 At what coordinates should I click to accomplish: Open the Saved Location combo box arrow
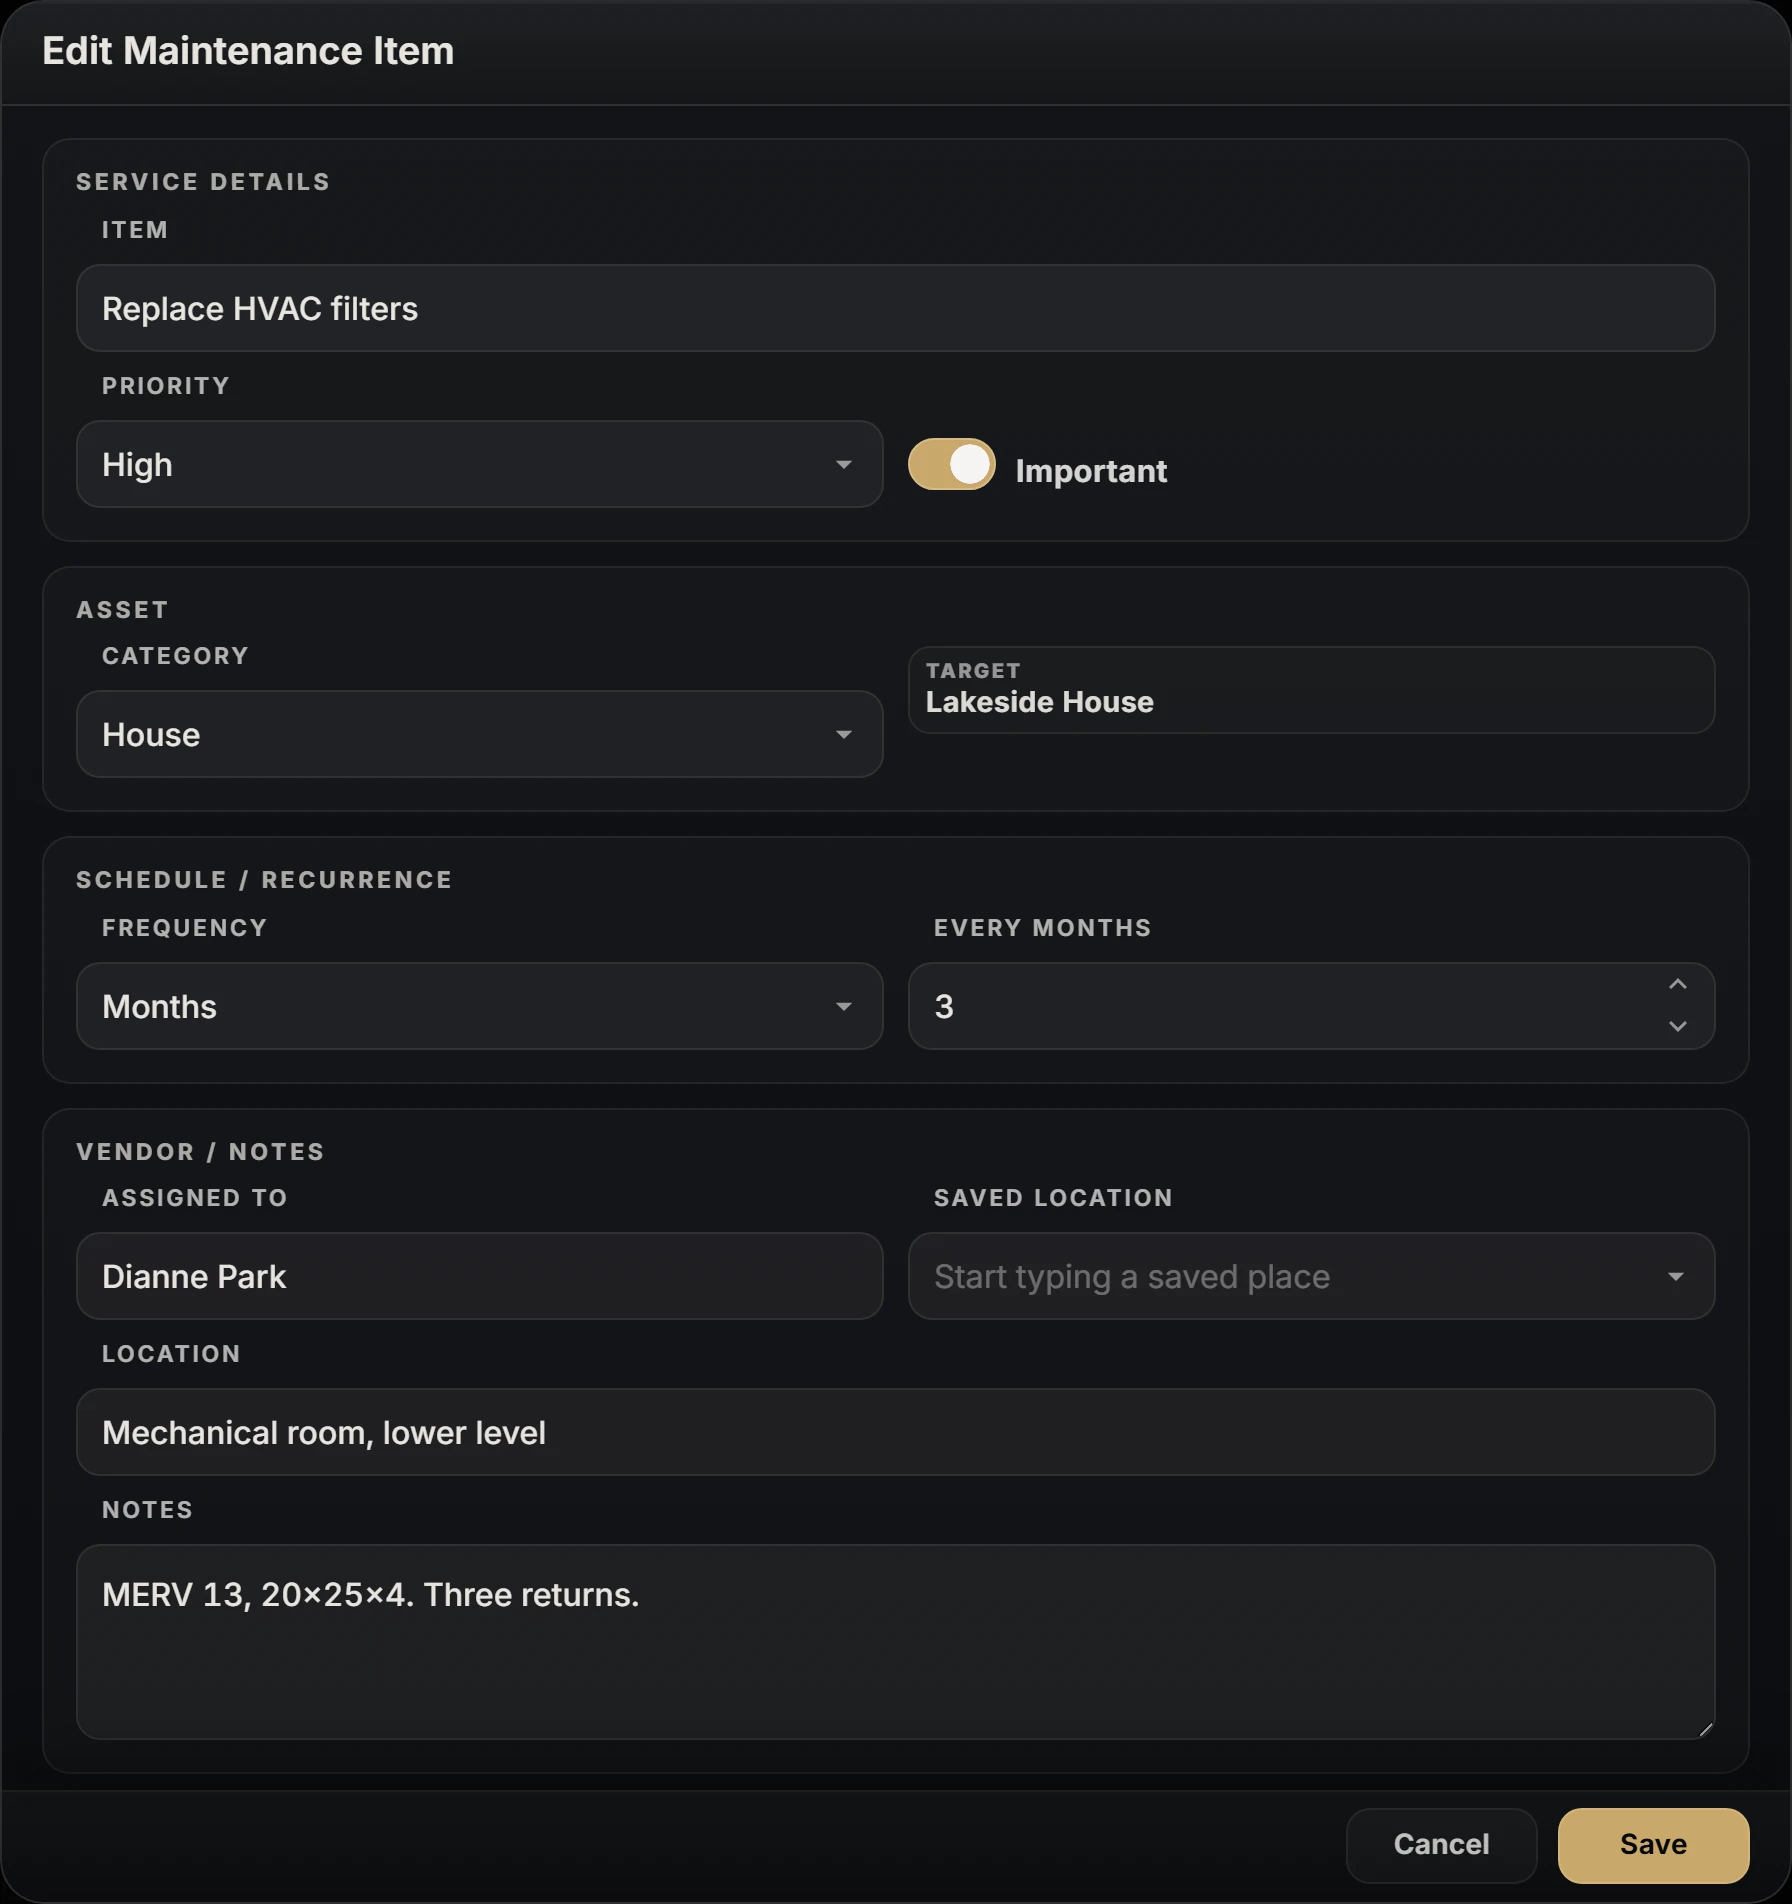coord(1675,1277)
